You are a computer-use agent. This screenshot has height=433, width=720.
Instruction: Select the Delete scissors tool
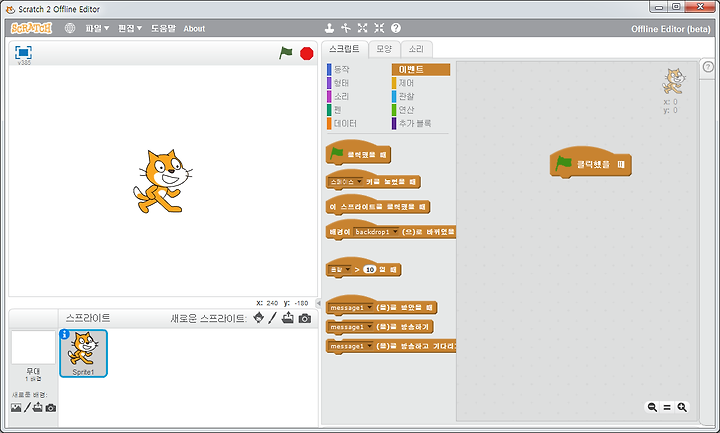tap(346, 28)
